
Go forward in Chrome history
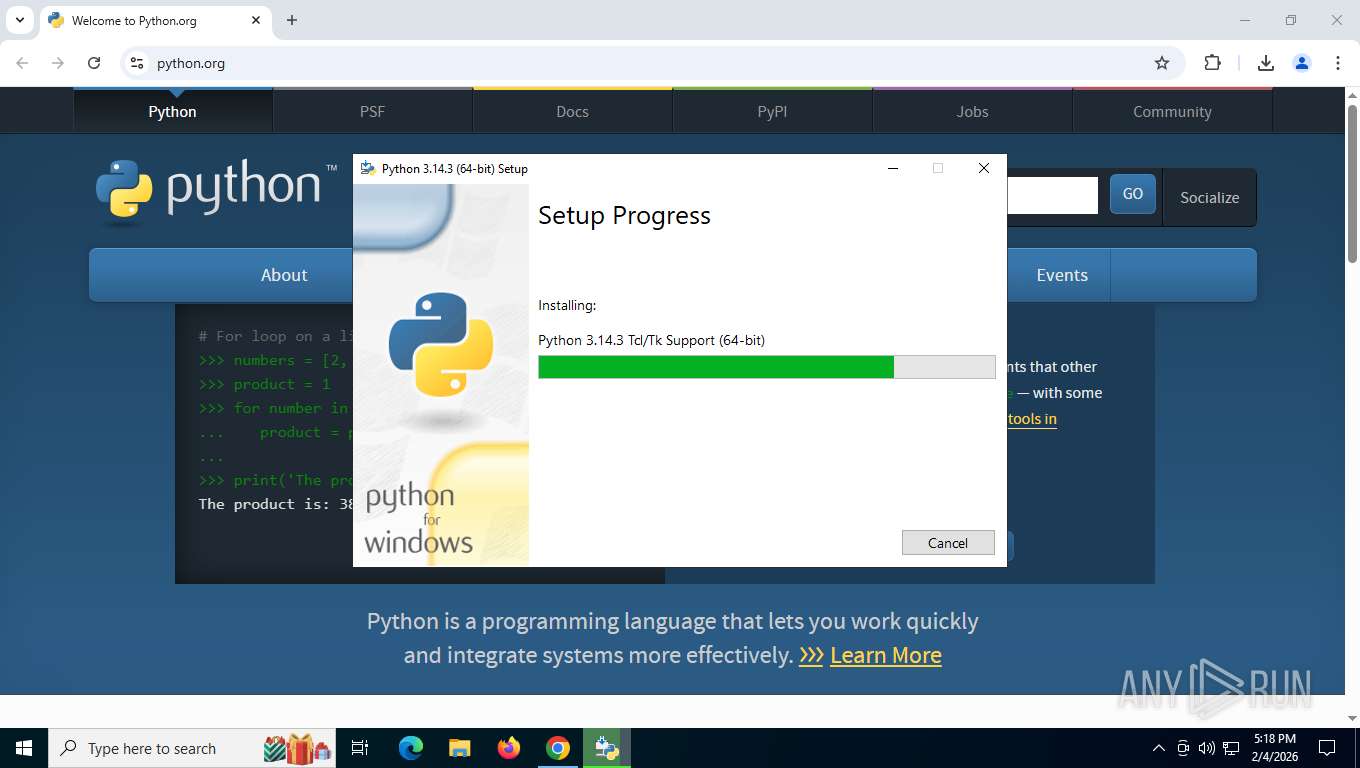tap(58, 63)
